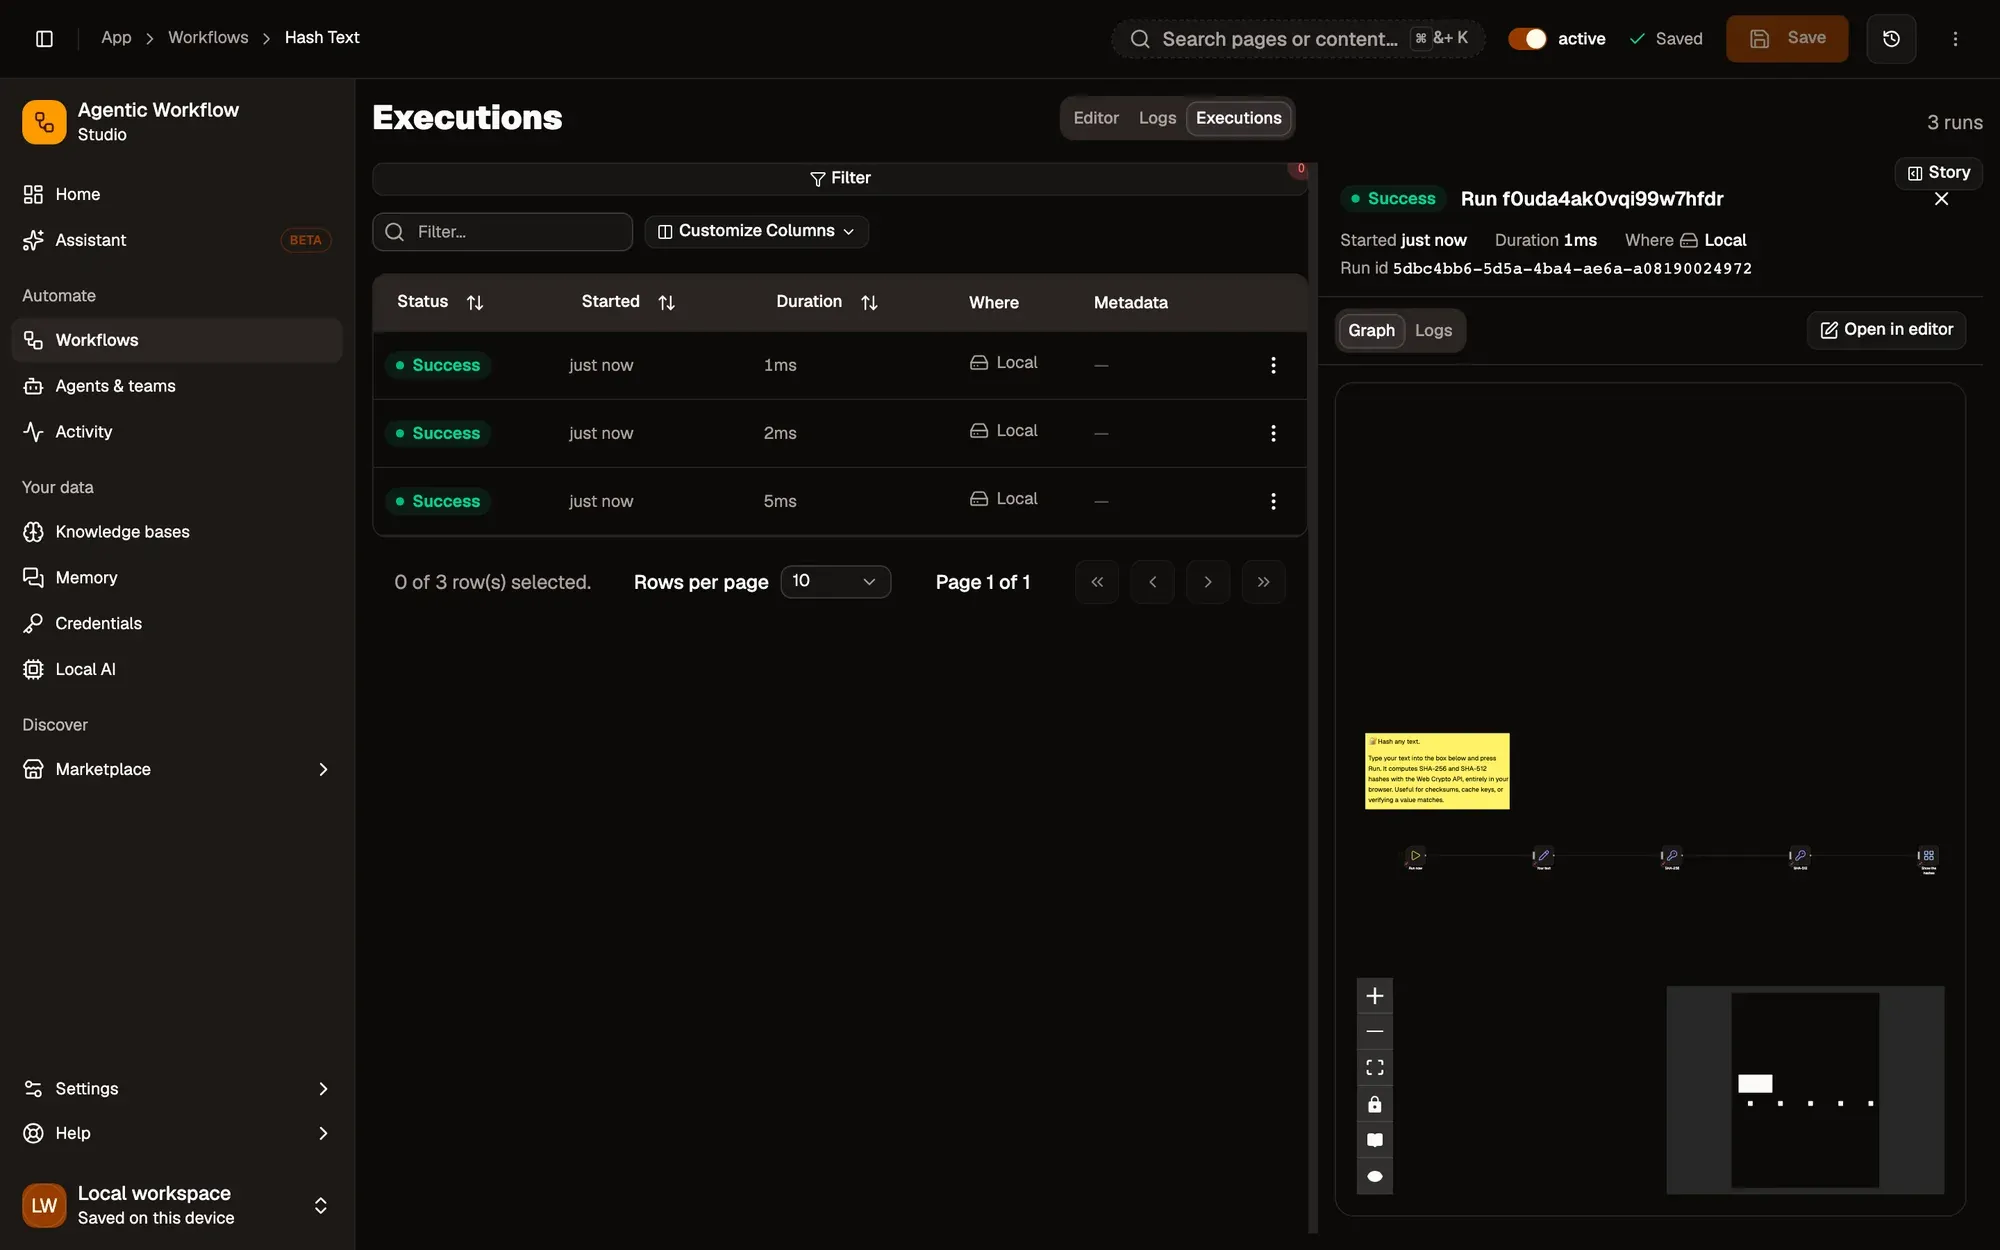The height and width of the screenshot is (1250, 2000).
Task: Click the App breadcrumb link
Action: click(x=116, y=38)
